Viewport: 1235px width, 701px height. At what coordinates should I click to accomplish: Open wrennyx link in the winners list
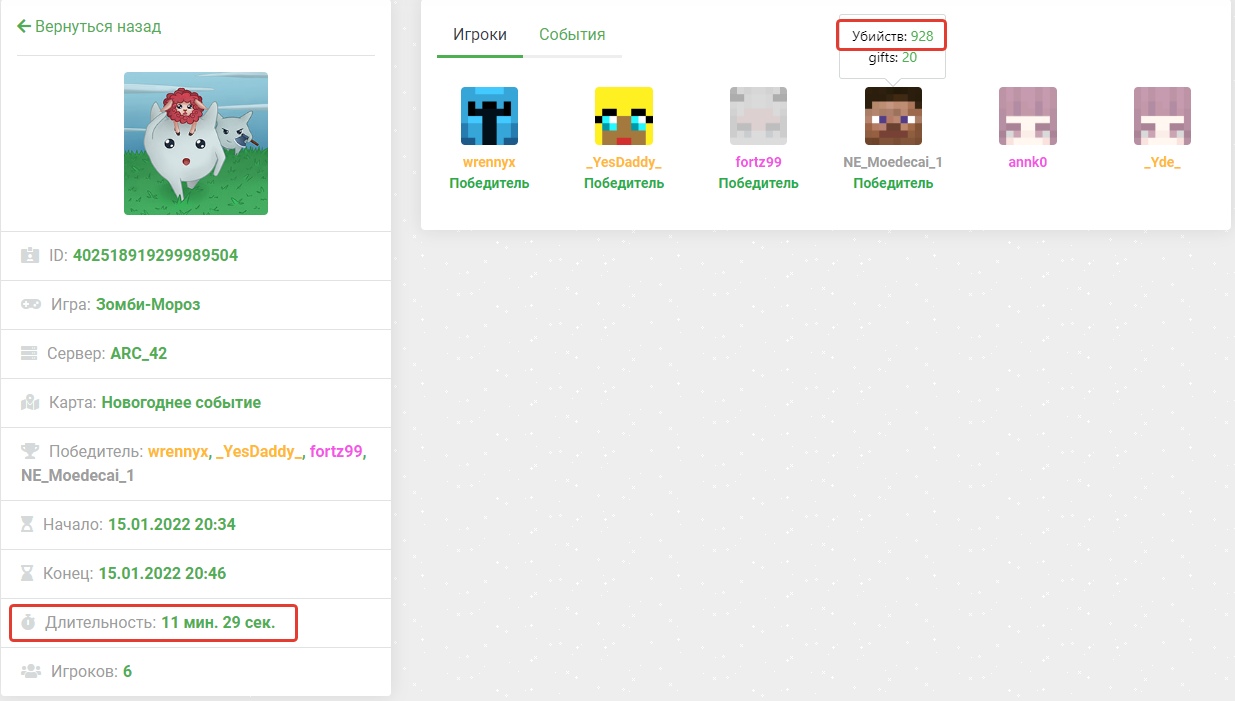178,452
